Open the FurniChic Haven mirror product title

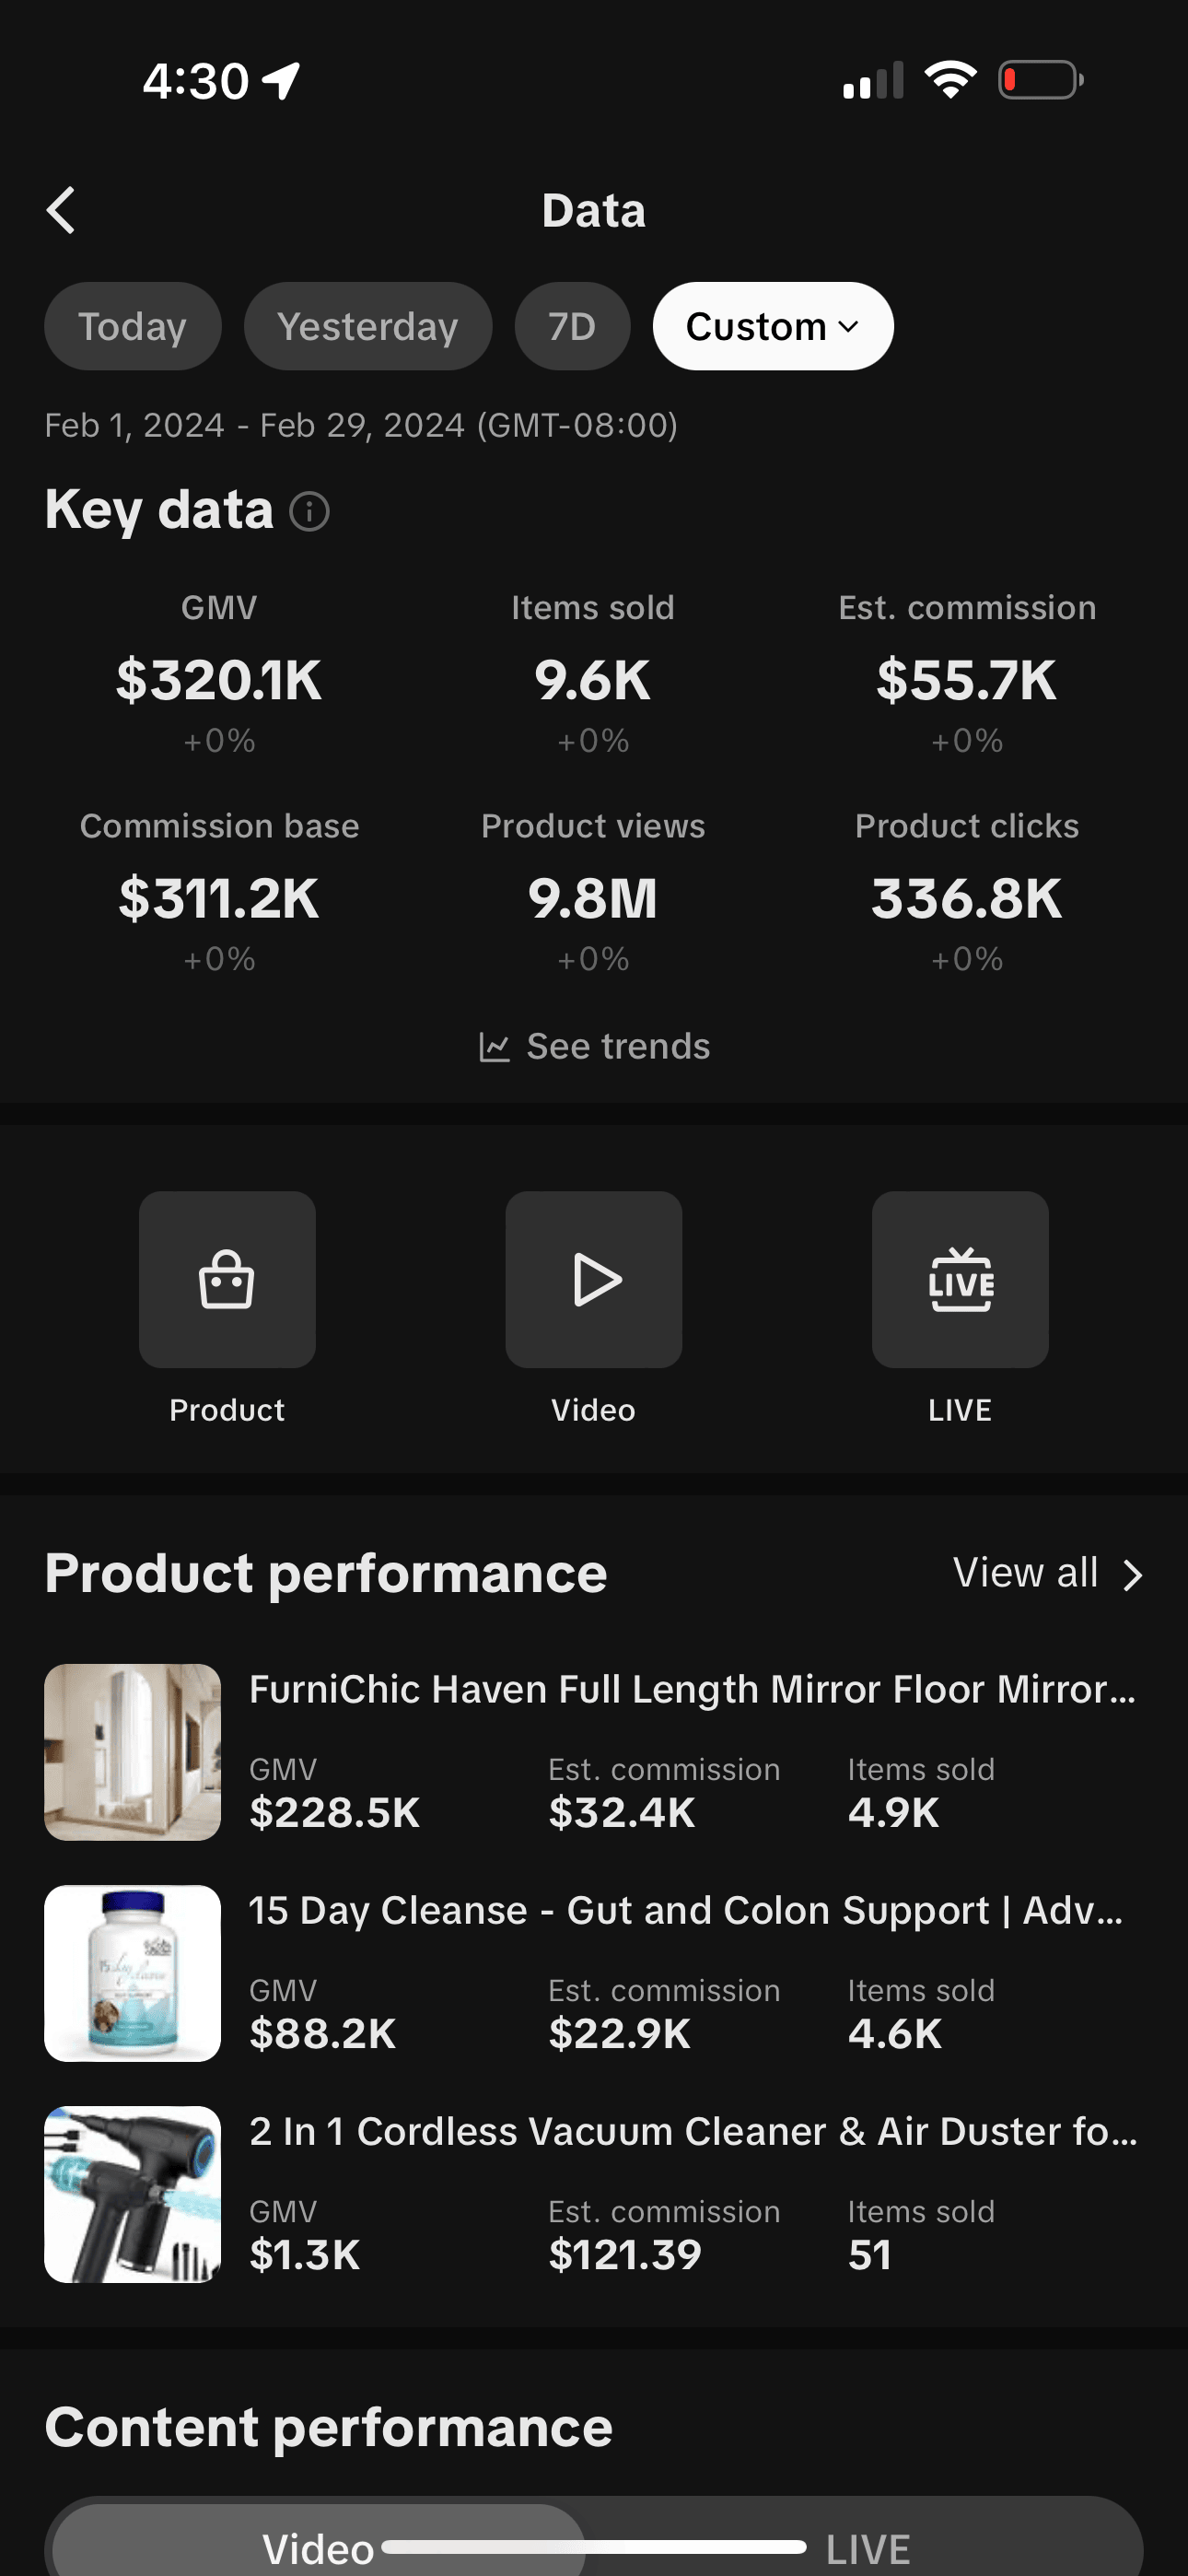[x=692, y=1689]
